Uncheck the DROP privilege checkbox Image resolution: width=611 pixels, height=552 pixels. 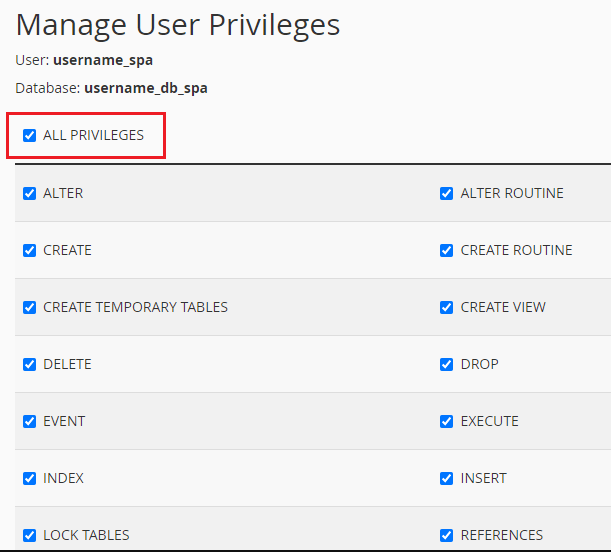[x=446, y=365]
